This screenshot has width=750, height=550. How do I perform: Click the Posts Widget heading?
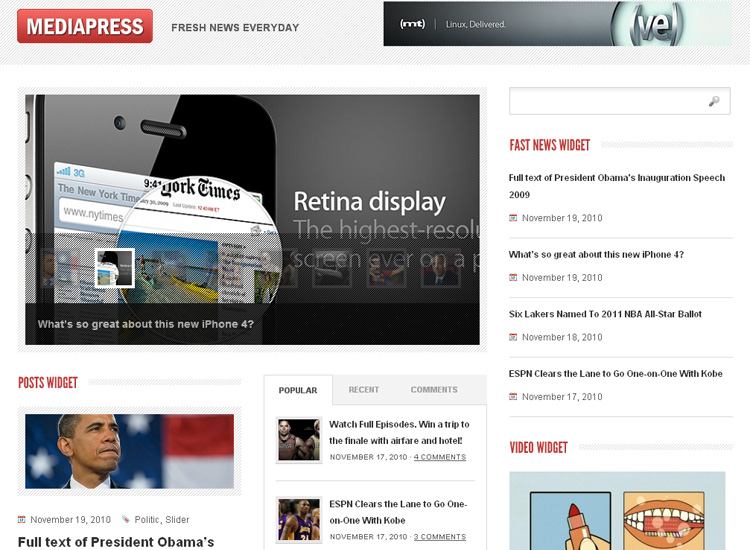click(x=48, y=383)
